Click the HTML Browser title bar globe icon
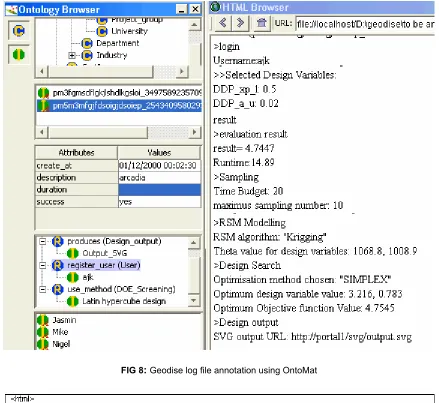The height and width of the screenshot is (403, 439). coord(215,7)
